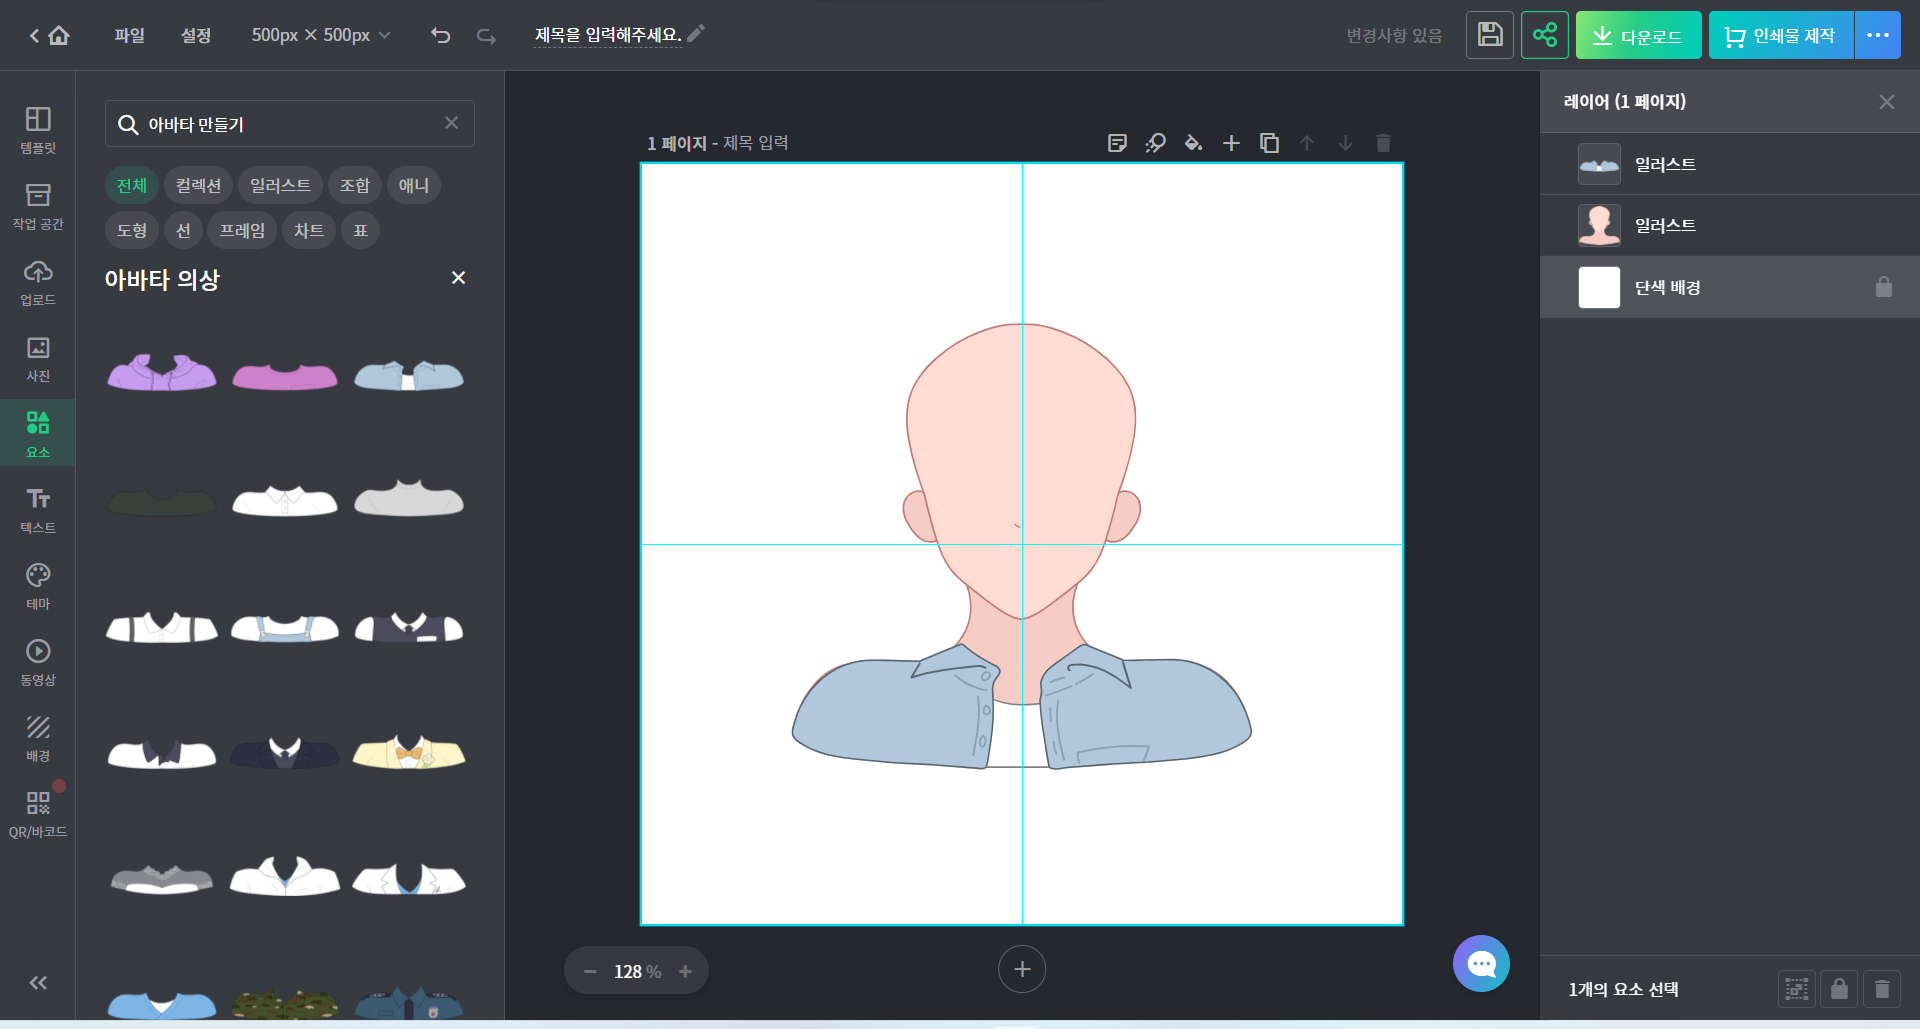
Task: Pick the dark green top outfit
Action: [162, 502]
